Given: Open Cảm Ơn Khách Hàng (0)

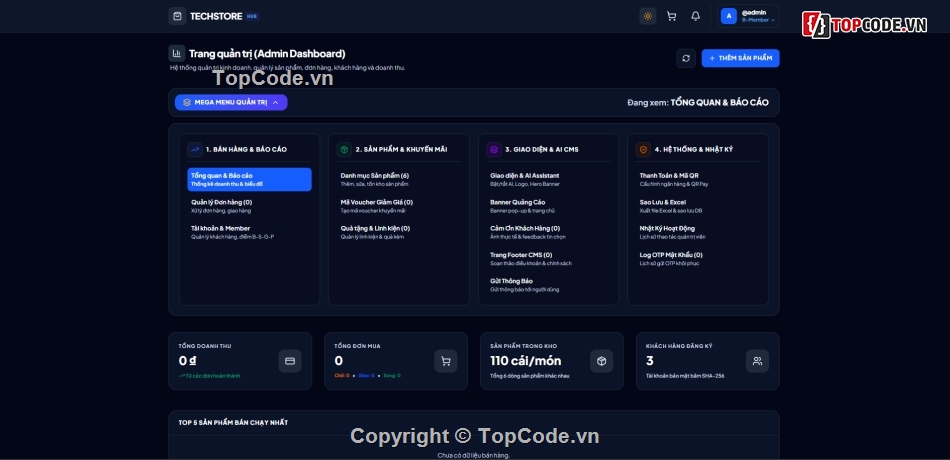Looking at the screenshot, I should pyautogui.click(x=548, y=232).
